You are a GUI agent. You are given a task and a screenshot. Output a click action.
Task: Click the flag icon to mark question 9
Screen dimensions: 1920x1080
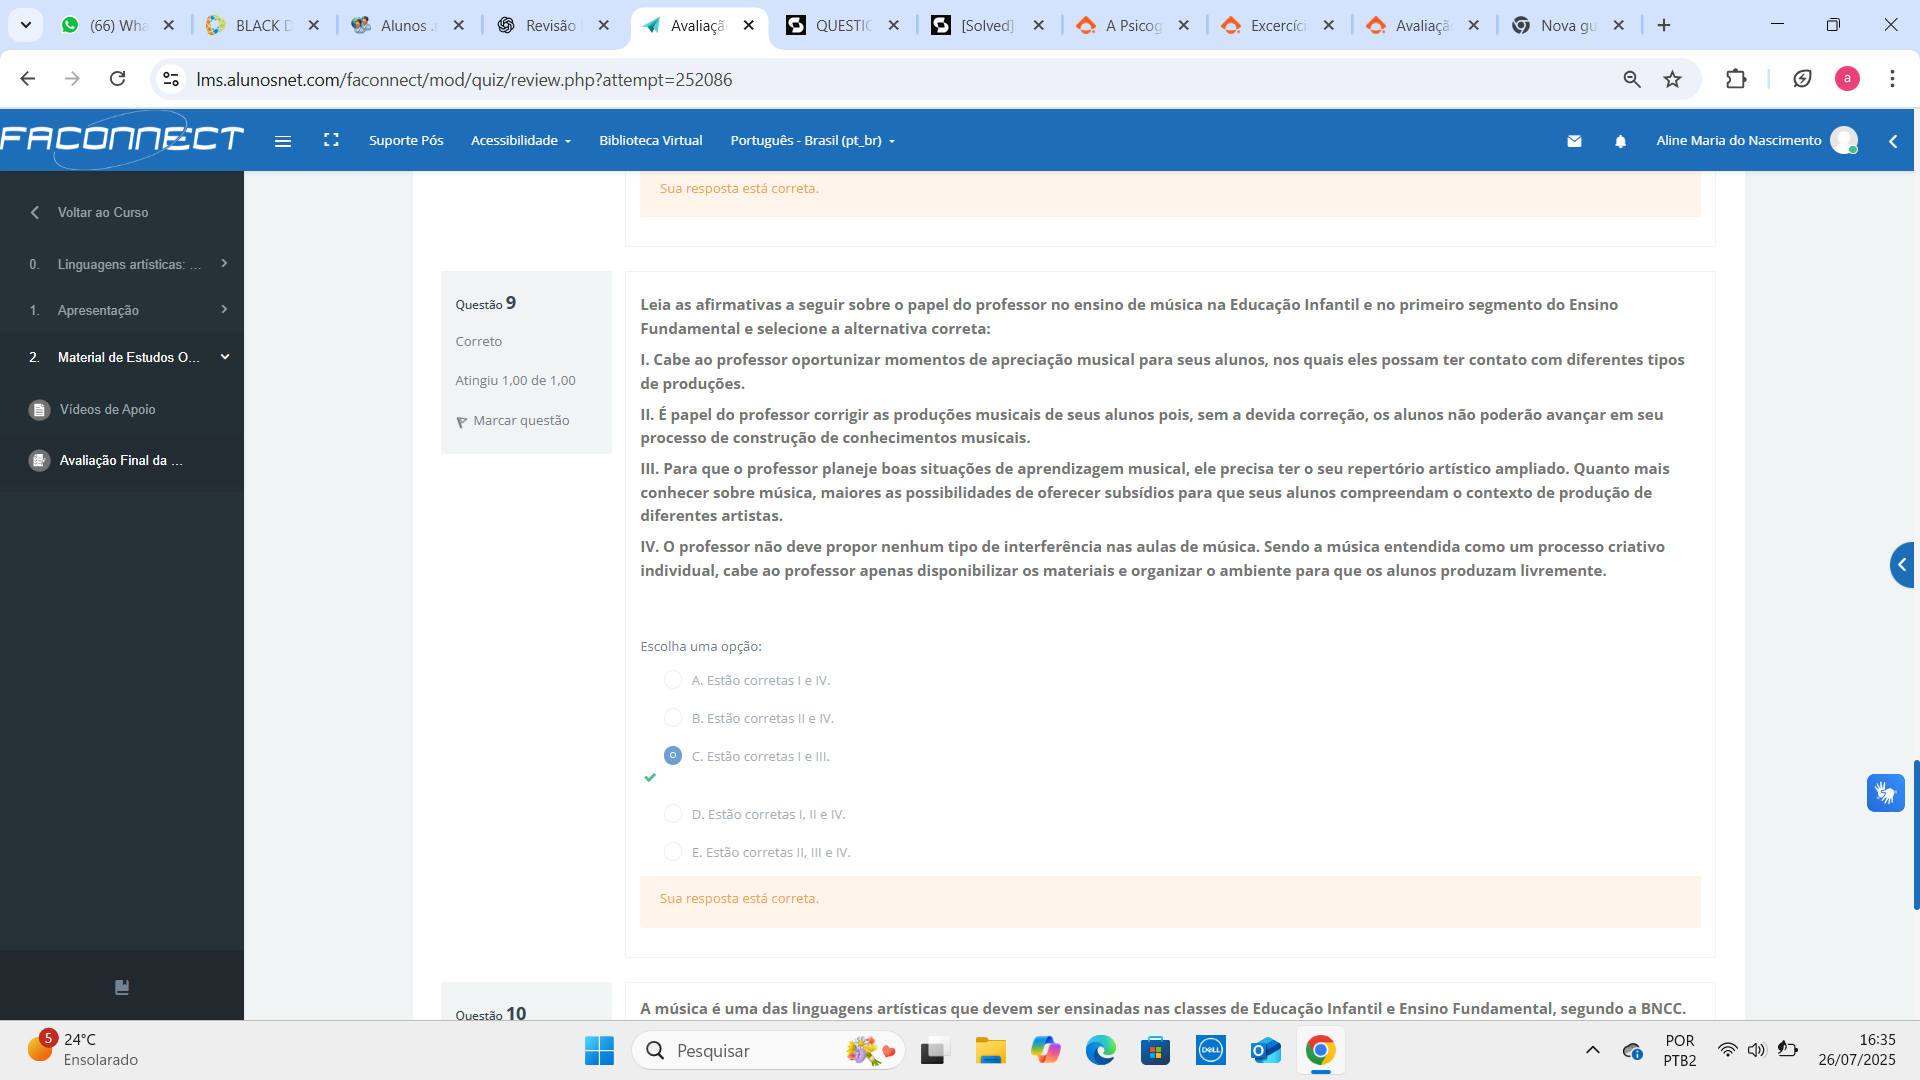462,422
